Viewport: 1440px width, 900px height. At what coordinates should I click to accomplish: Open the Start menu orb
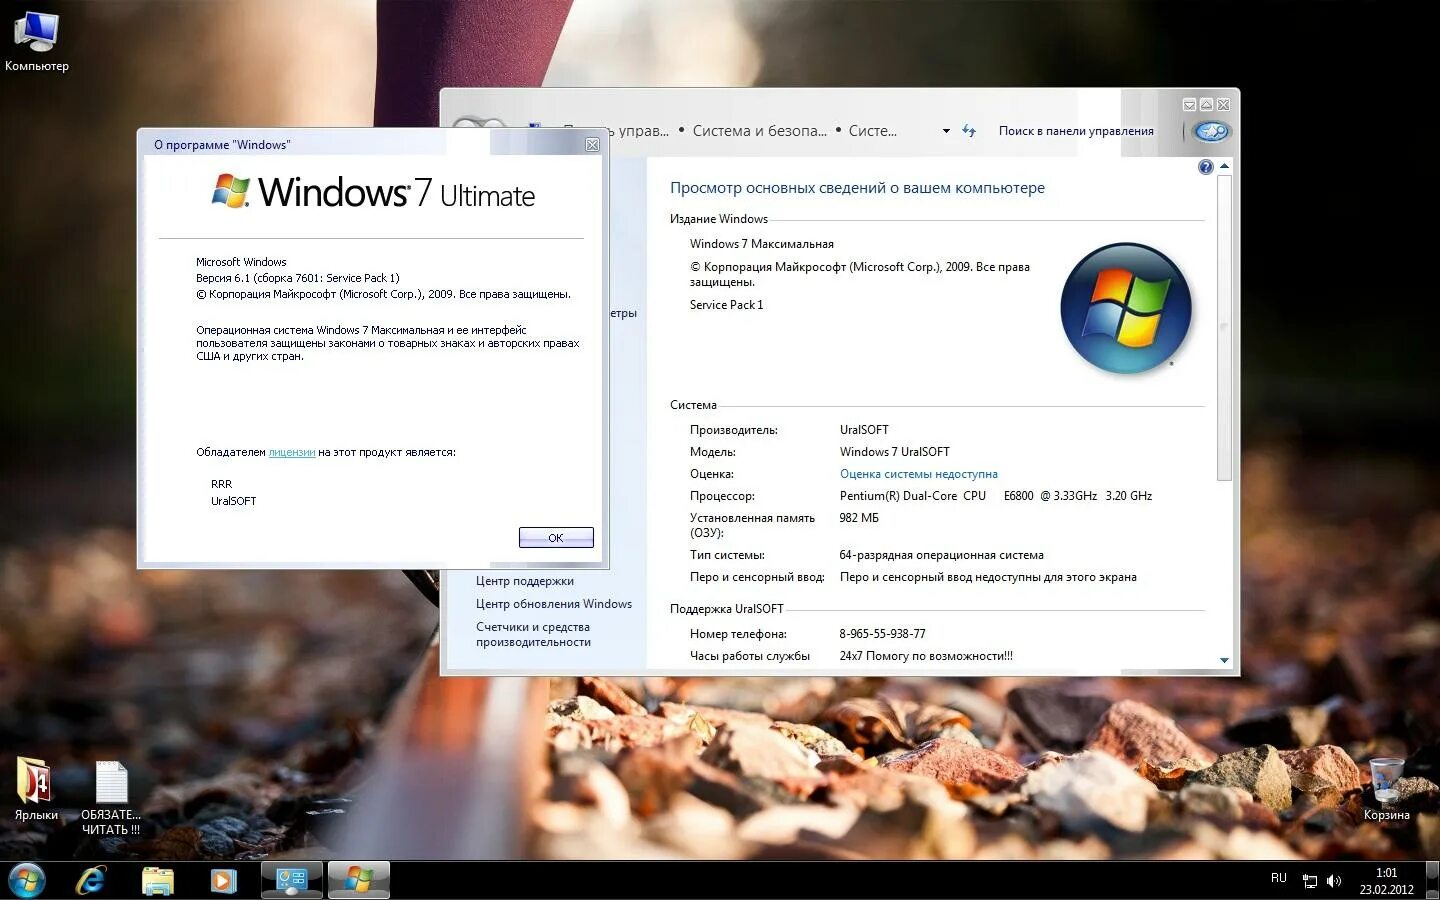tap(27, 880)
